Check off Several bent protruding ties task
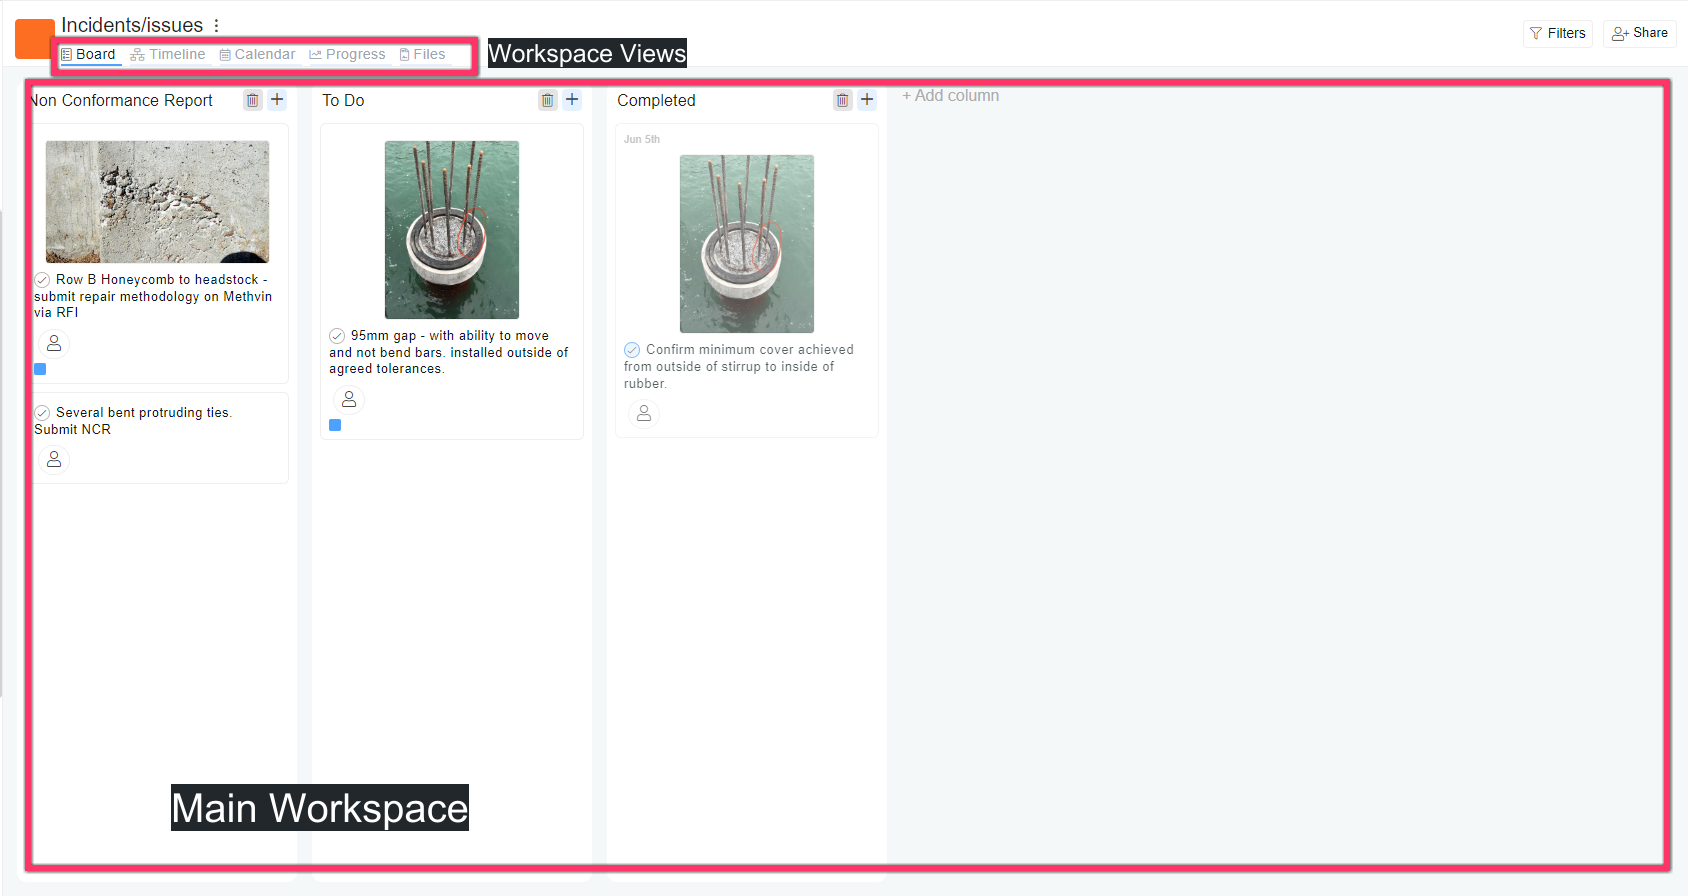Viewport: 1688px width, 896px height. coord(43,413)
